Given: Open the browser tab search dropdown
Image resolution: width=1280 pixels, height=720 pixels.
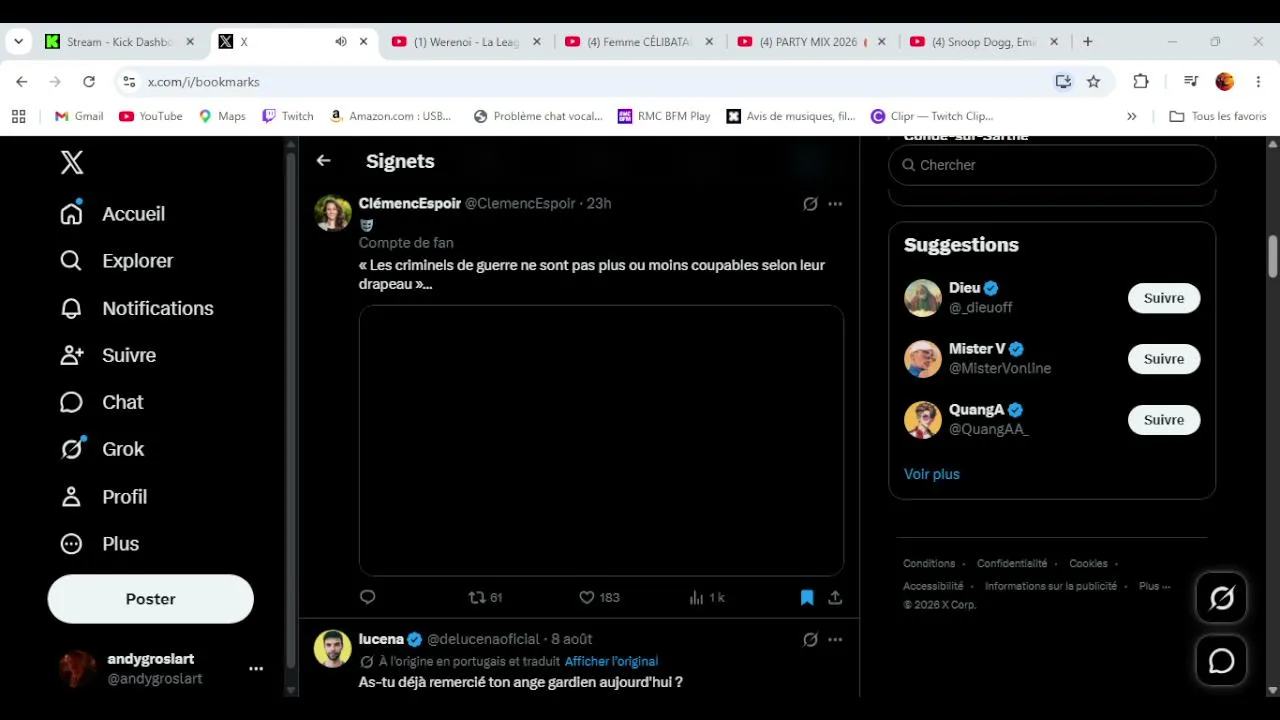Looking at the screenshot, I should [18, 42].
